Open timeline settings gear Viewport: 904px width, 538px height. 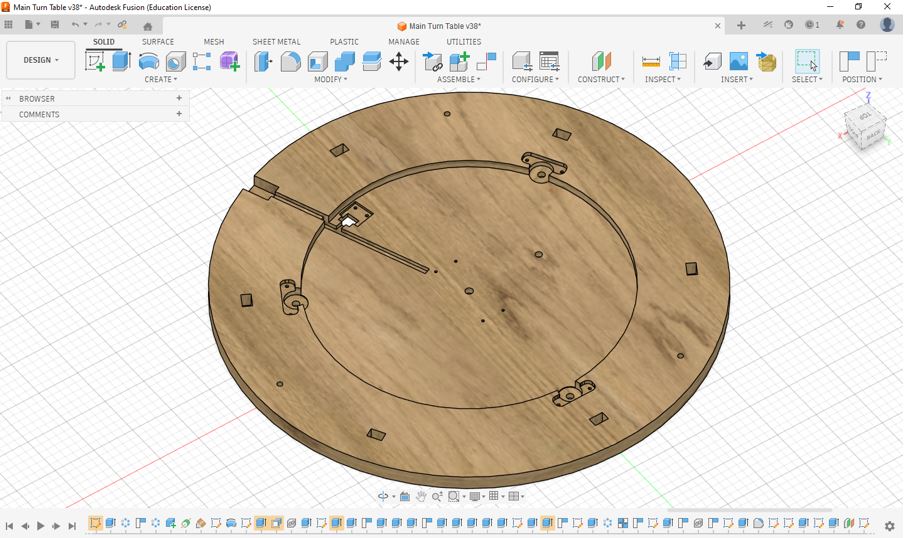coord(889,526)
